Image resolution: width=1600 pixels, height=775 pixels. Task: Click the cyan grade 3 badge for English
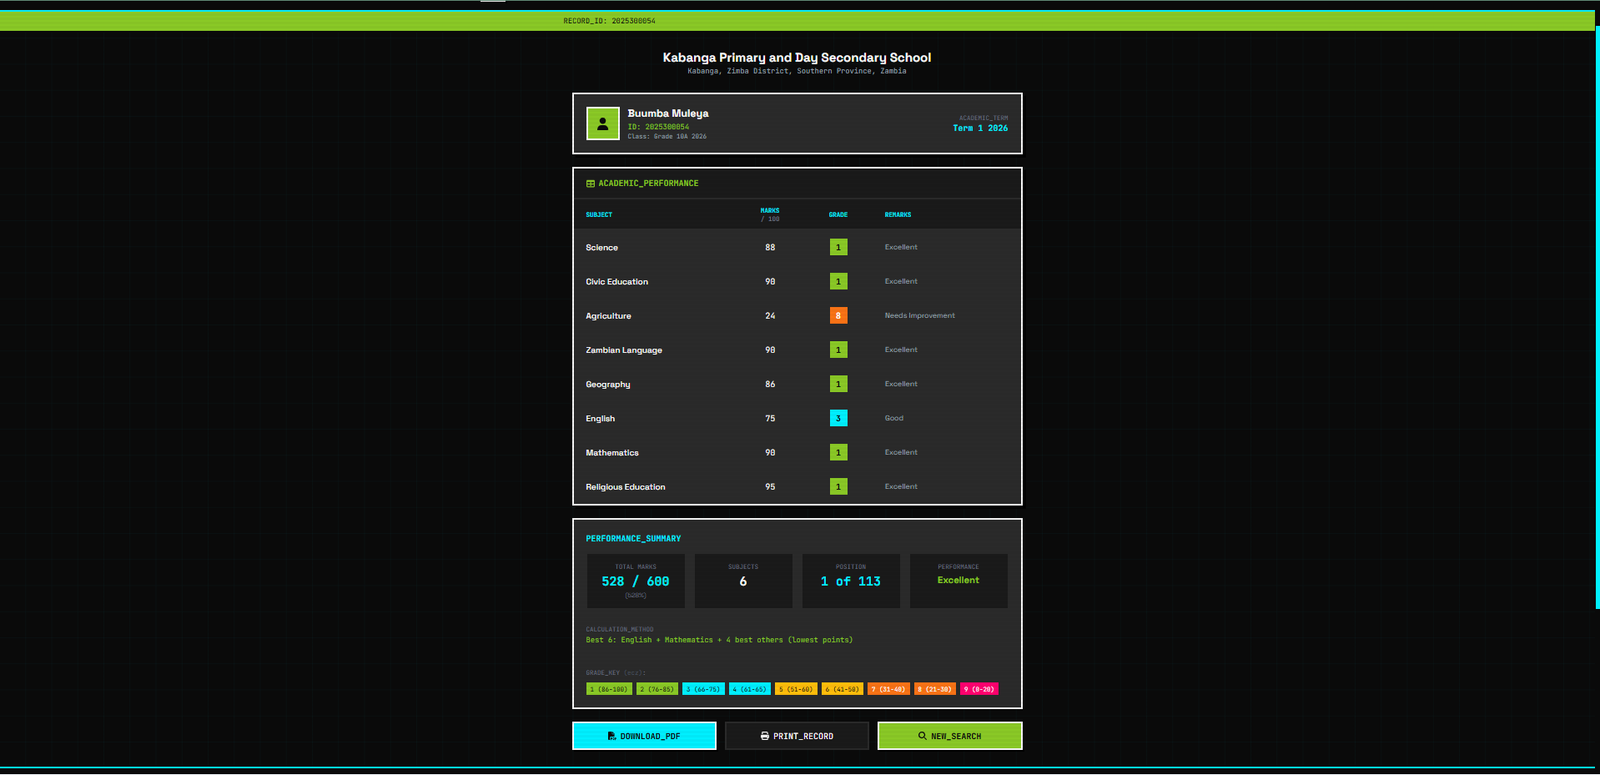coord(838,418)
